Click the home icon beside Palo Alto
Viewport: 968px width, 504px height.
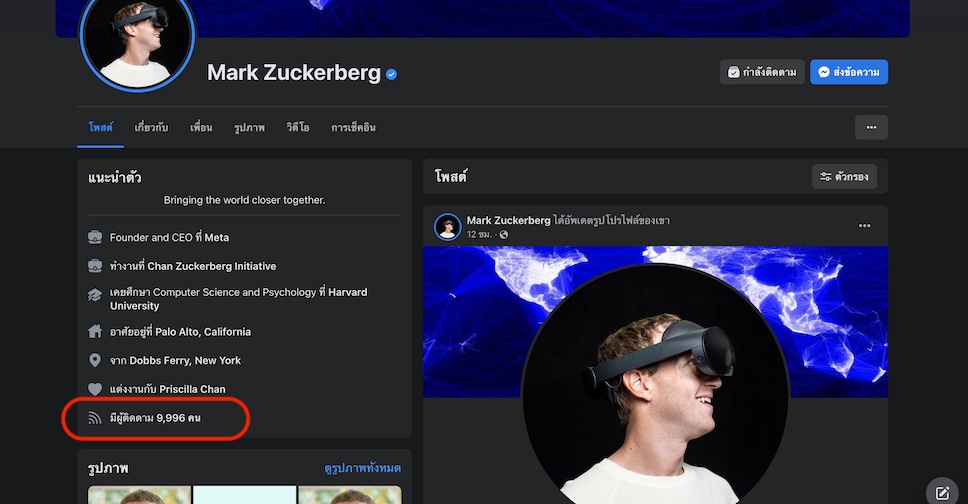pos(95,331)
